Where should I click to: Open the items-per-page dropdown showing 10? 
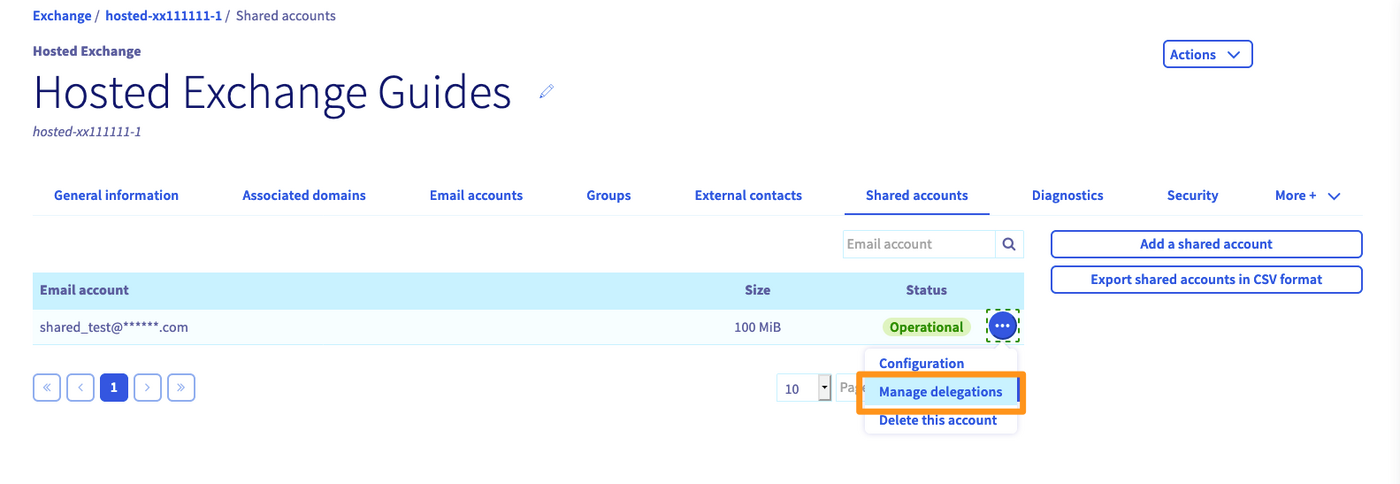[x=804, y=388]
